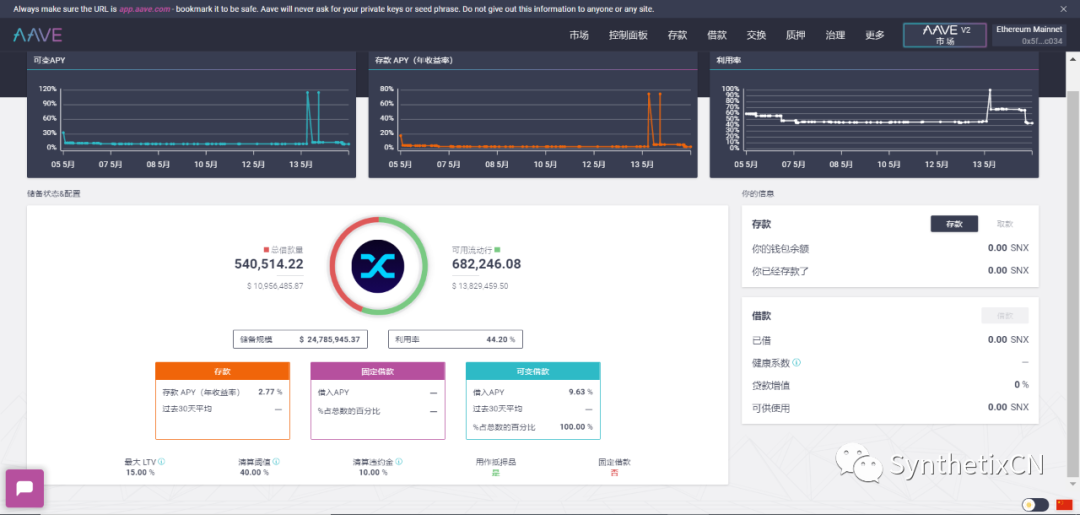
Task: Click info icon next to 清算违约金
Action: (399, 462)
